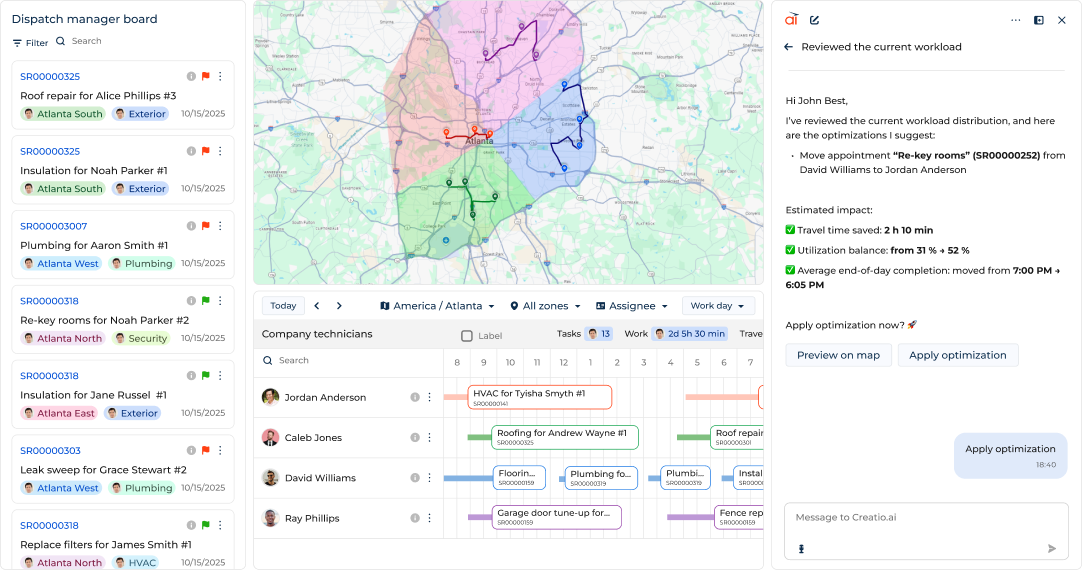The width and height of the screenshot is (1082, 570).
Task: Click the microphone icon in message box
Action: pyautogui.click(x=801, y=548)
